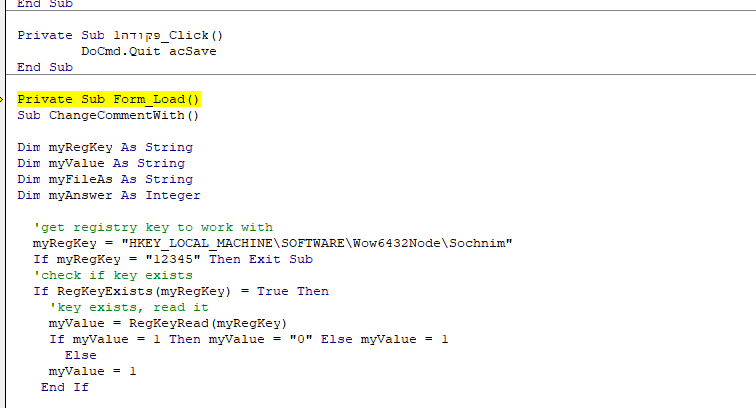Click the highlighted Private Sub Form_Load() line
Image resolution: width=756 pixels, height=408 pixels.
[109, 99]
